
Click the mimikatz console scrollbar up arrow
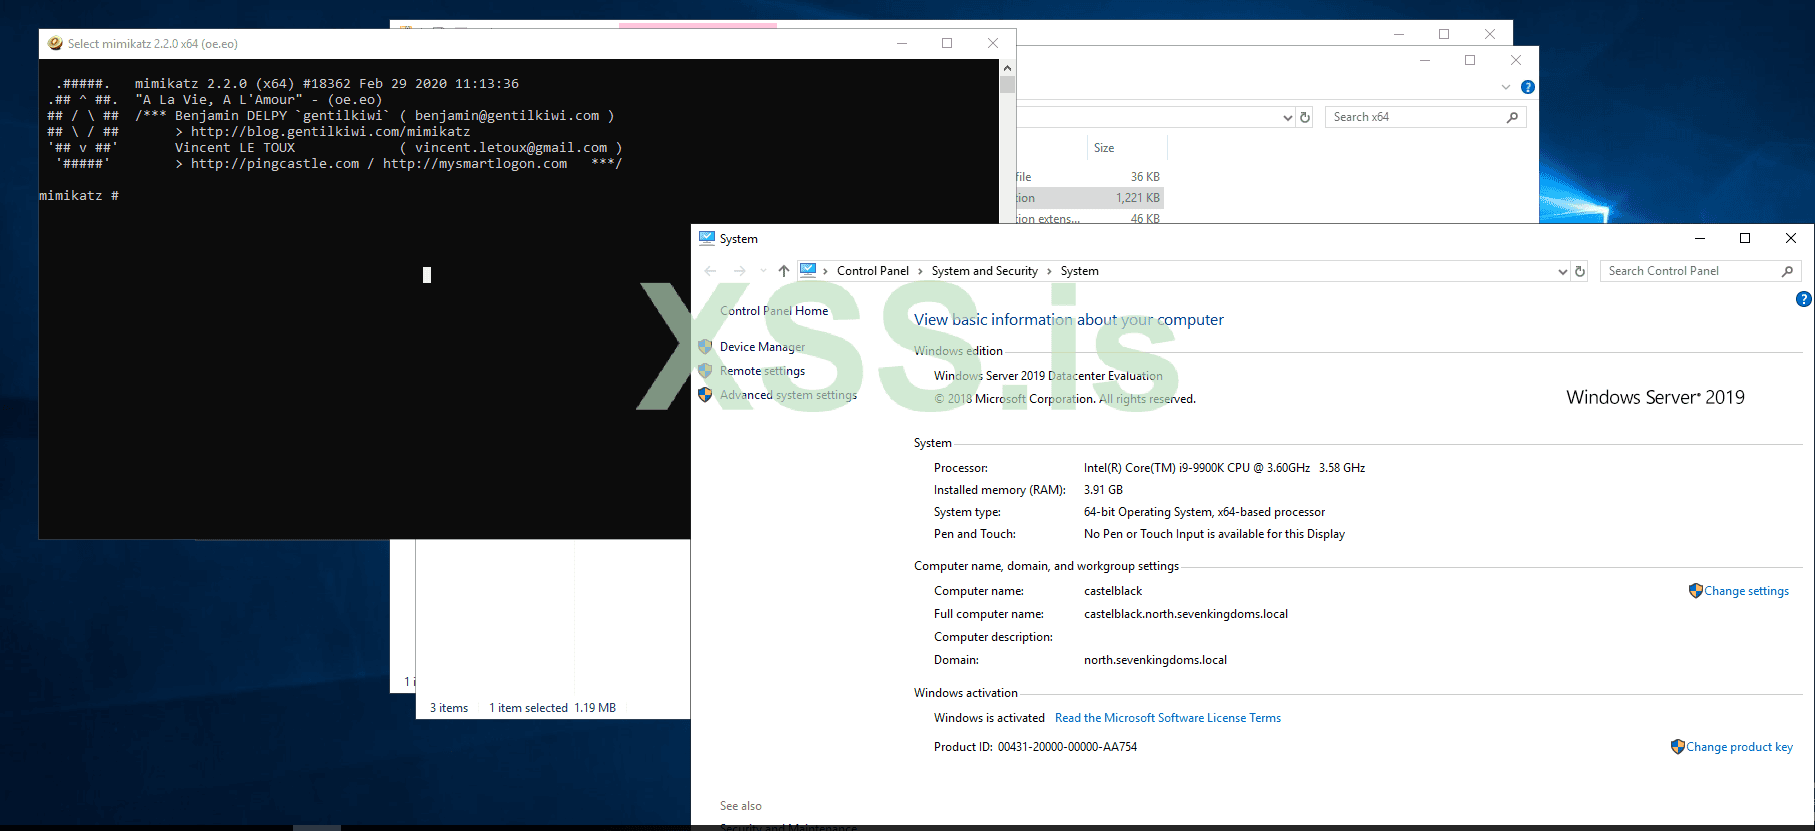1007,68
